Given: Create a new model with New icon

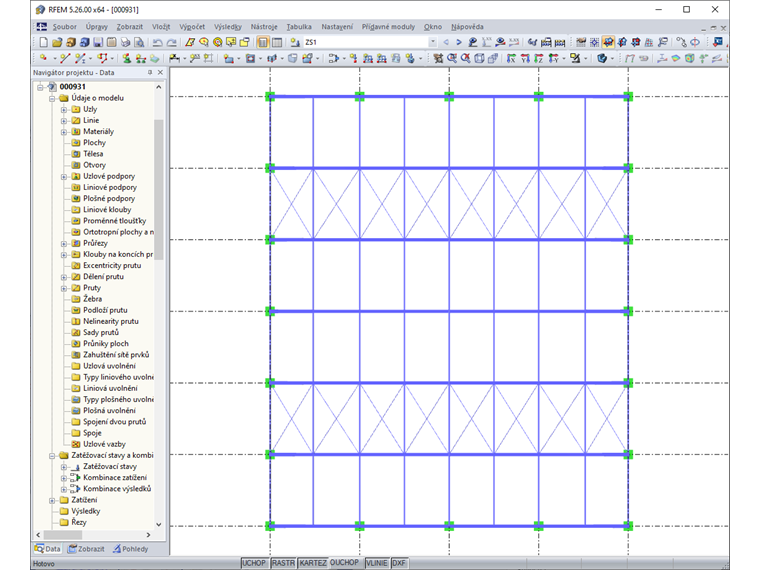Looking at the screenshot, I should tap(44, 42).
